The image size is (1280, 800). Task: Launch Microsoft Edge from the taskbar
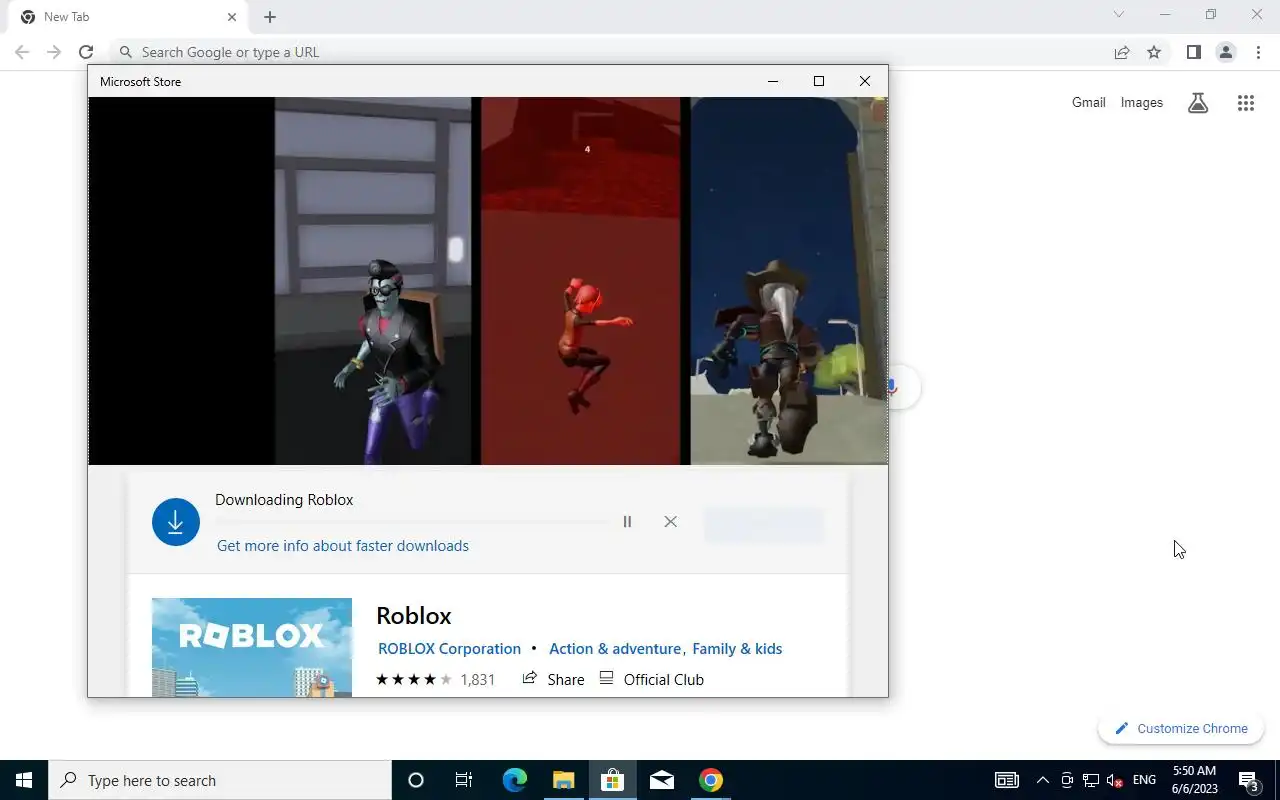tap(514, 780)
